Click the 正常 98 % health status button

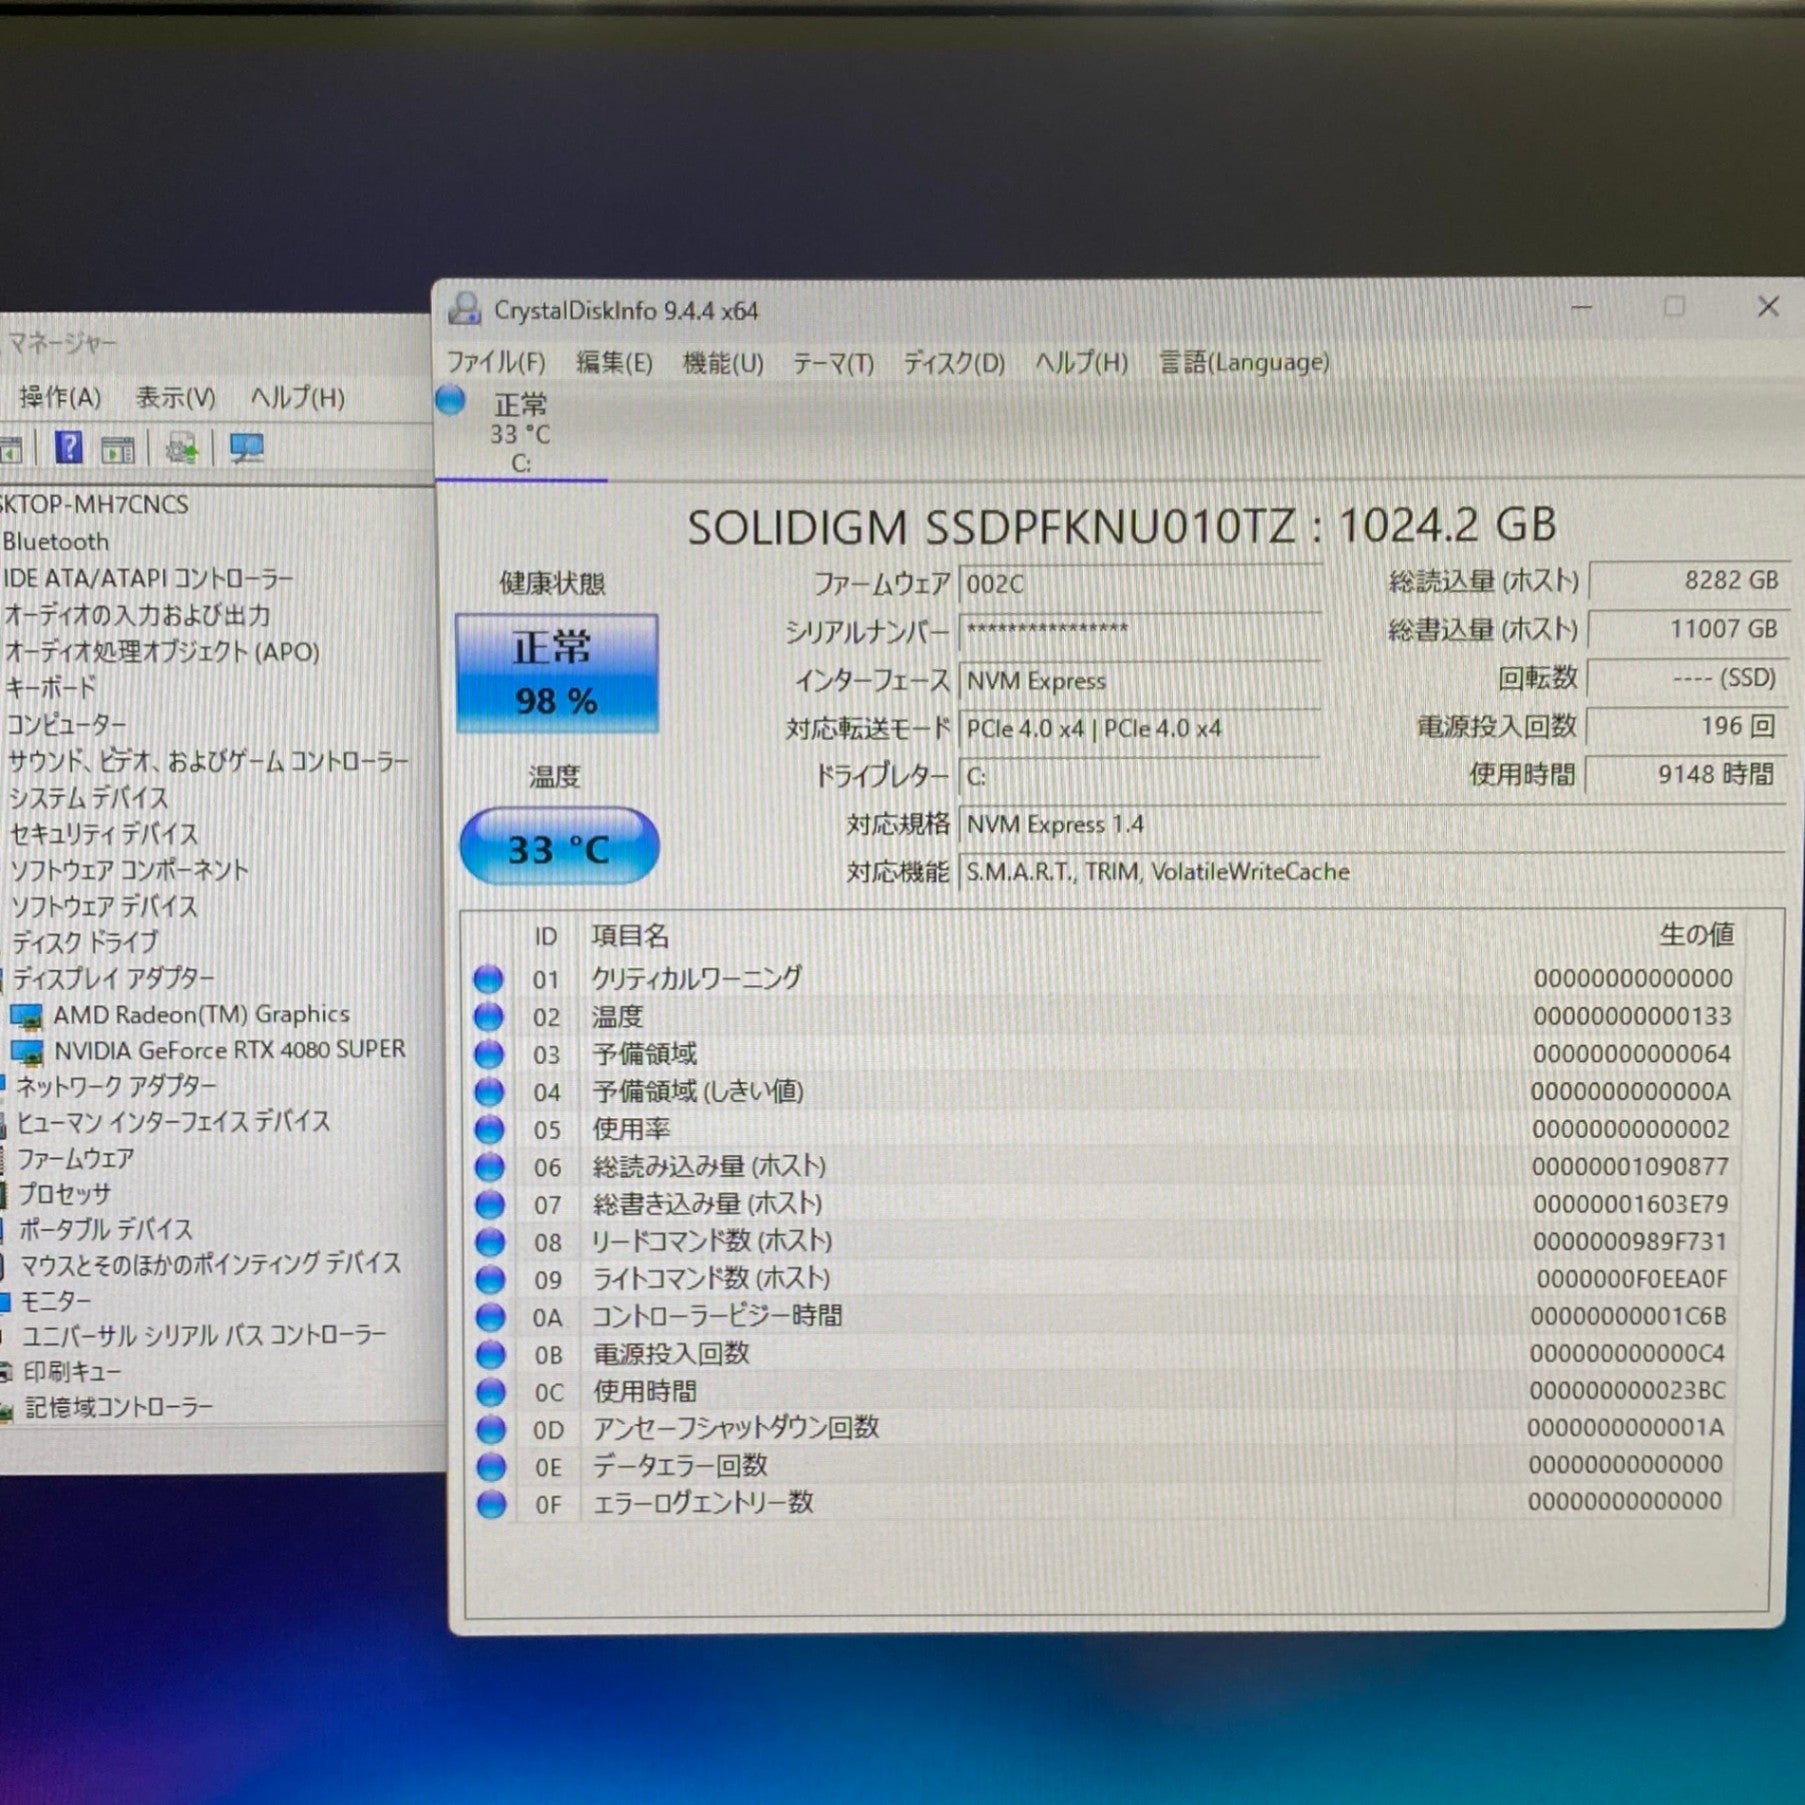tap(556, 673)
